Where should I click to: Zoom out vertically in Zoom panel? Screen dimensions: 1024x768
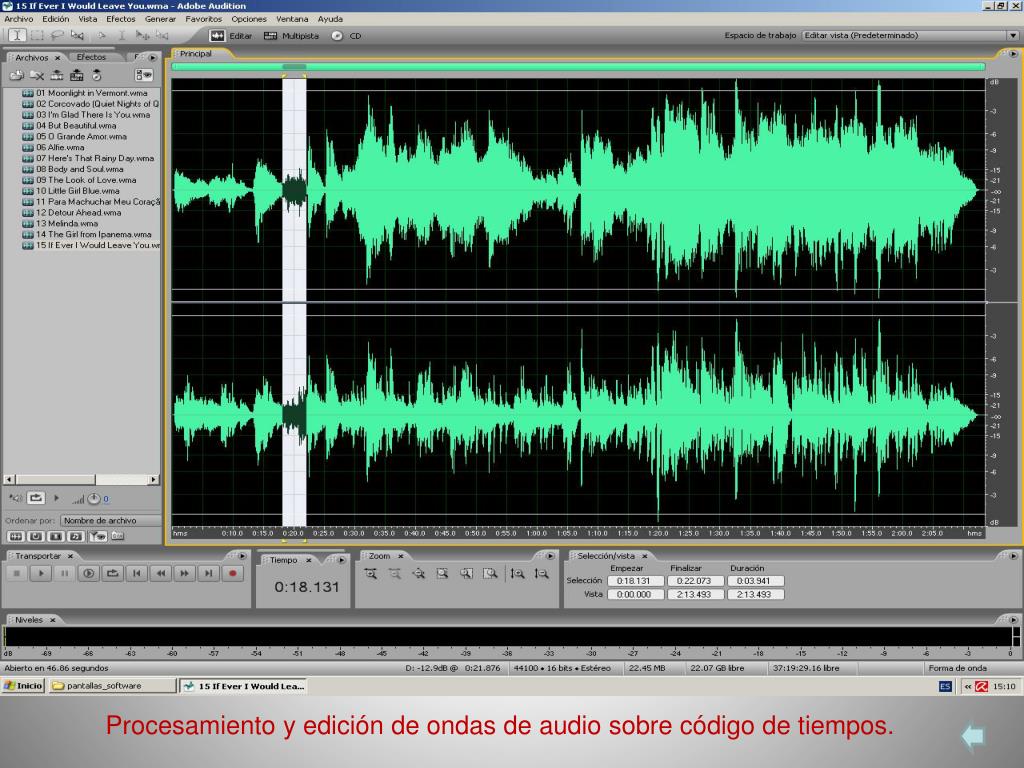(541, 574)
